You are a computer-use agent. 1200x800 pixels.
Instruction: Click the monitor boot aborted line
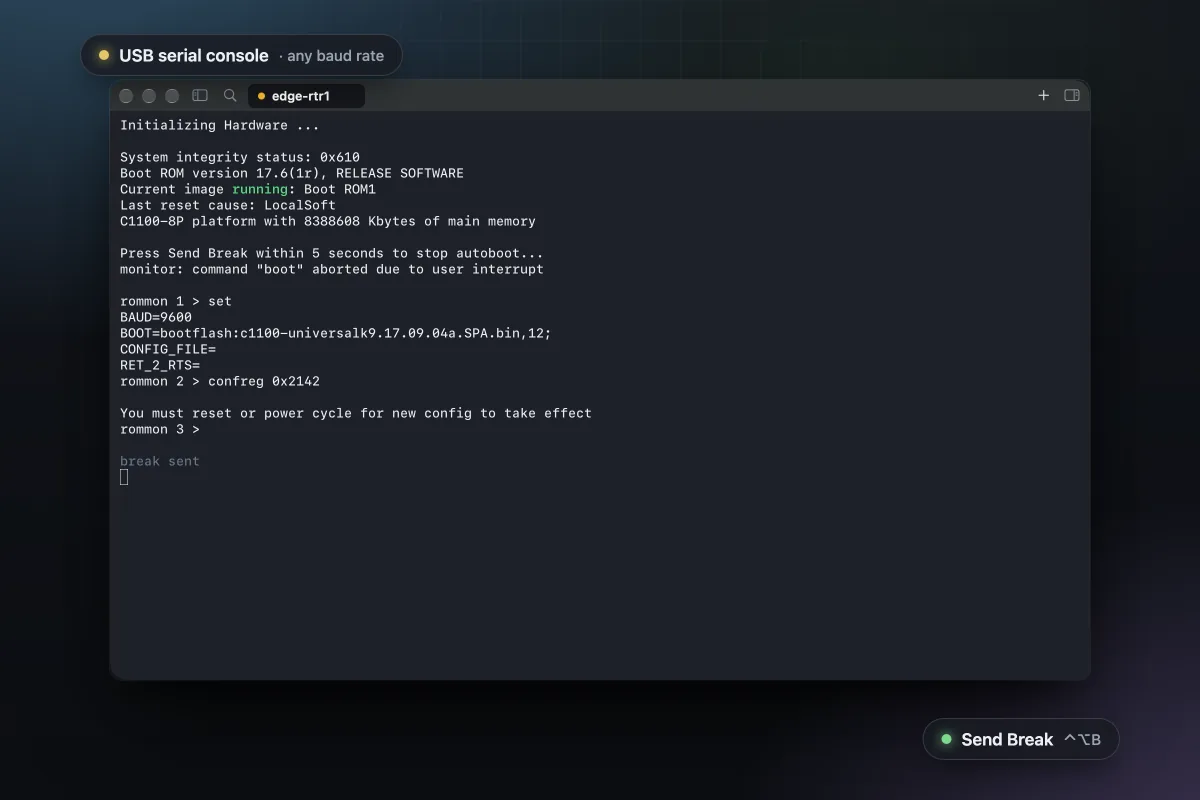tap(332, 269)
